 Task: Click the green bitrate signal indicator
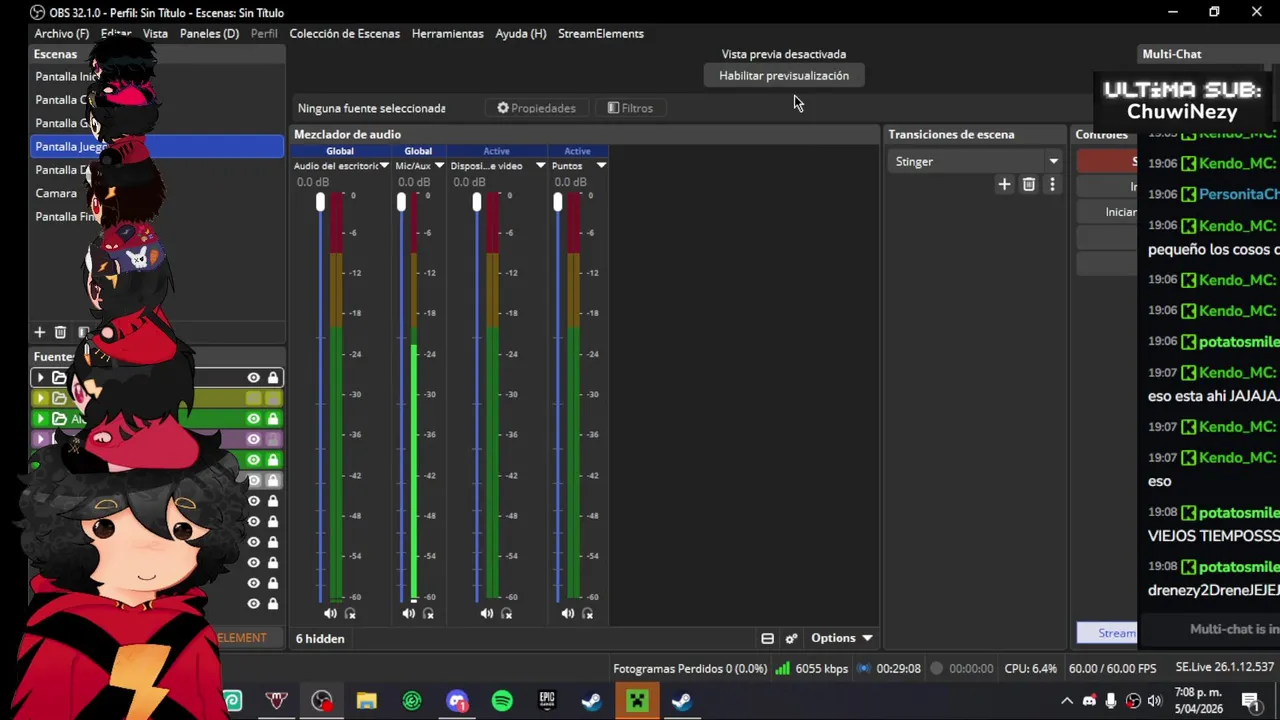pyautogui.click(x=783, y=668)
